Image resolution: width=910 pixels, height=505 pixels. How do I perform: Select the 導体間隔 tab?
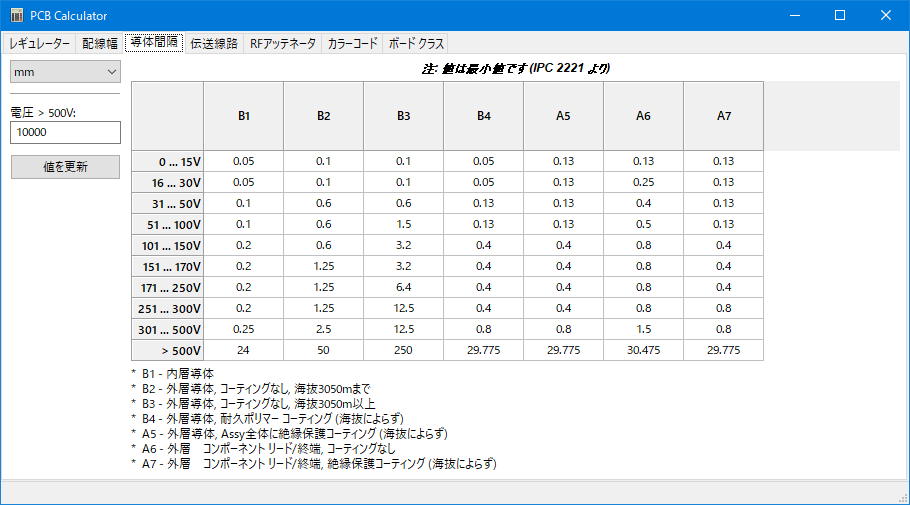(x=154, y=43)
